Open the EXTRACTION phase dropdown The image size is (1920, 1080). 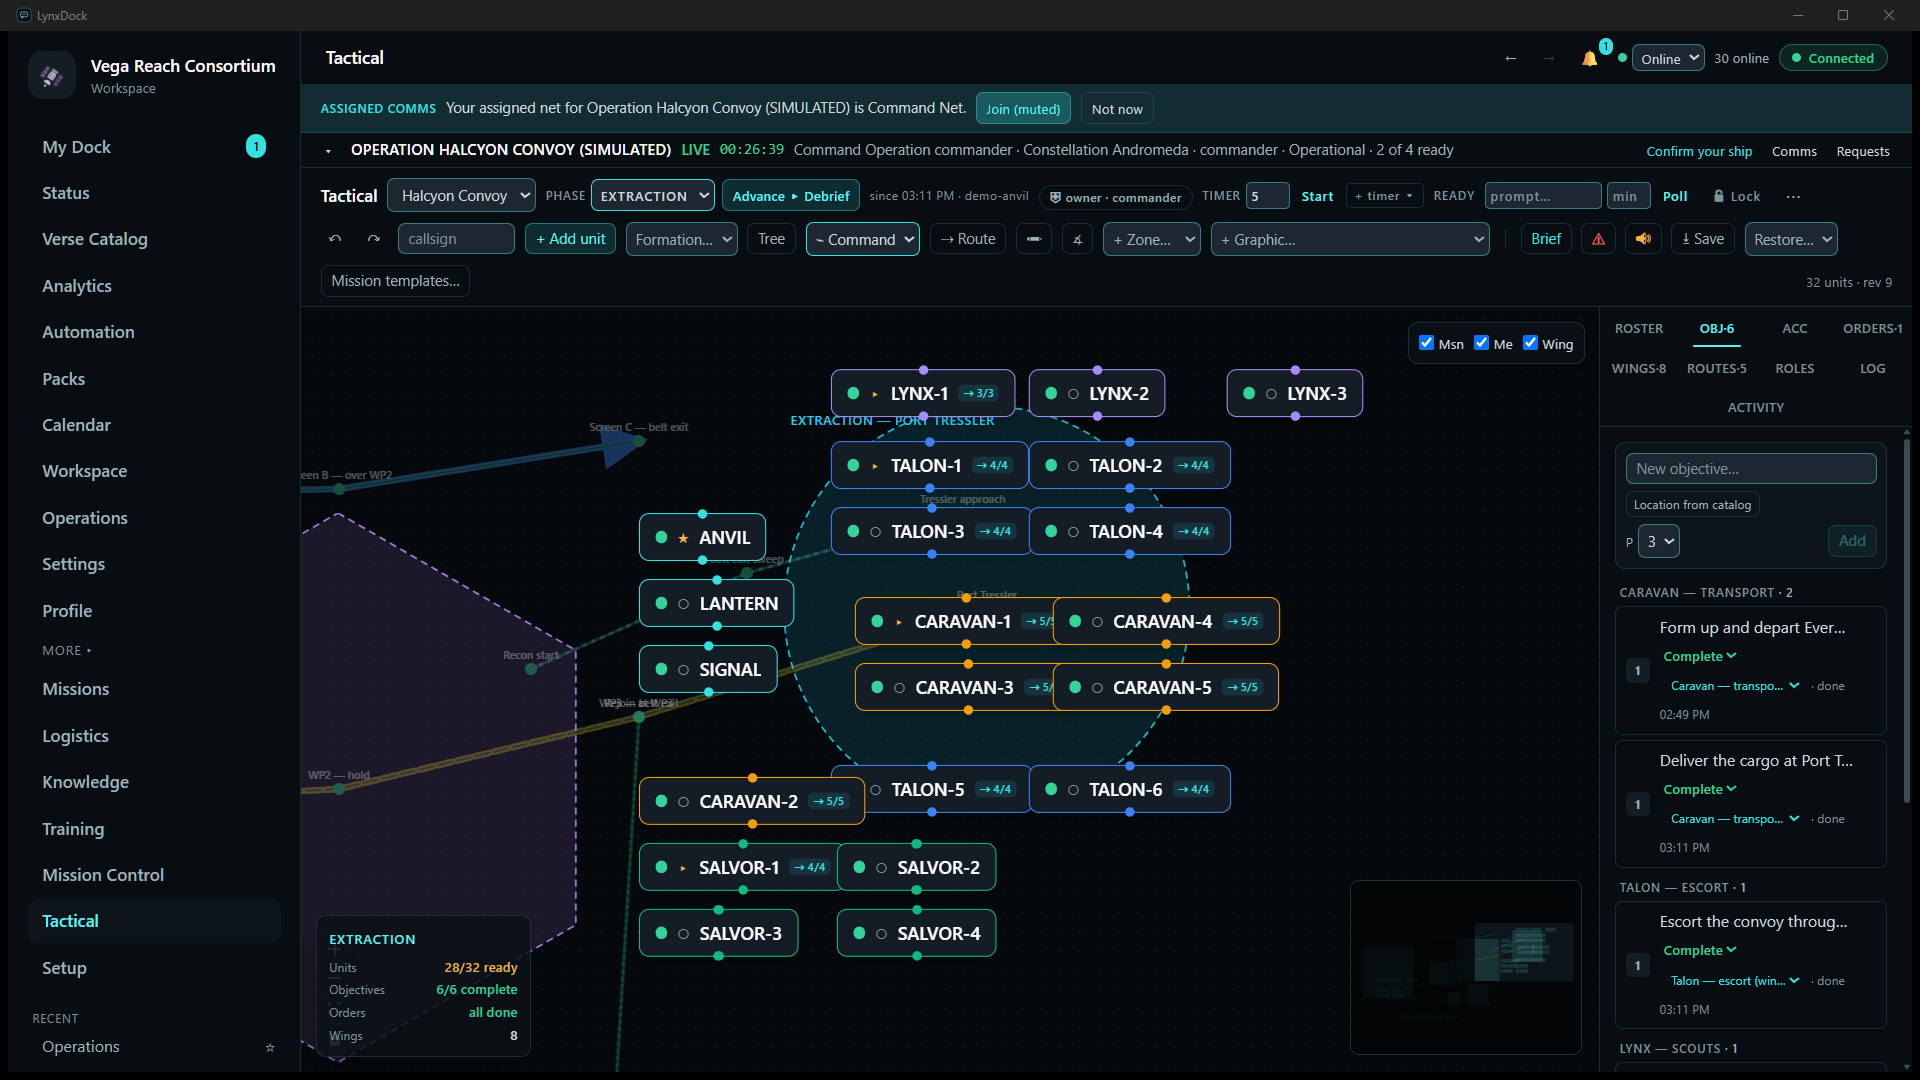(653, 196)
